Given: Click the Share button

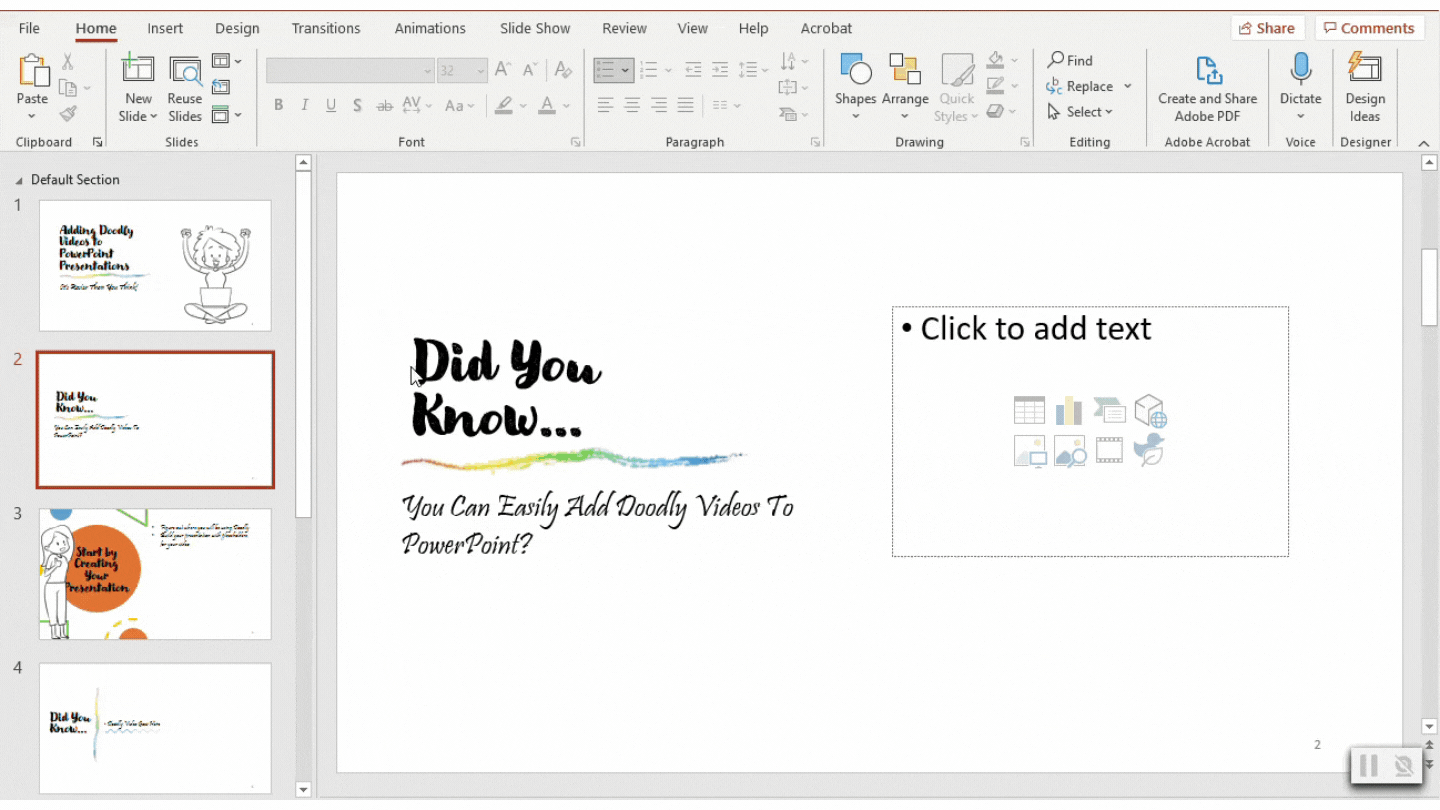Looking at the screenshot, I should click(x=1267, y=28).
